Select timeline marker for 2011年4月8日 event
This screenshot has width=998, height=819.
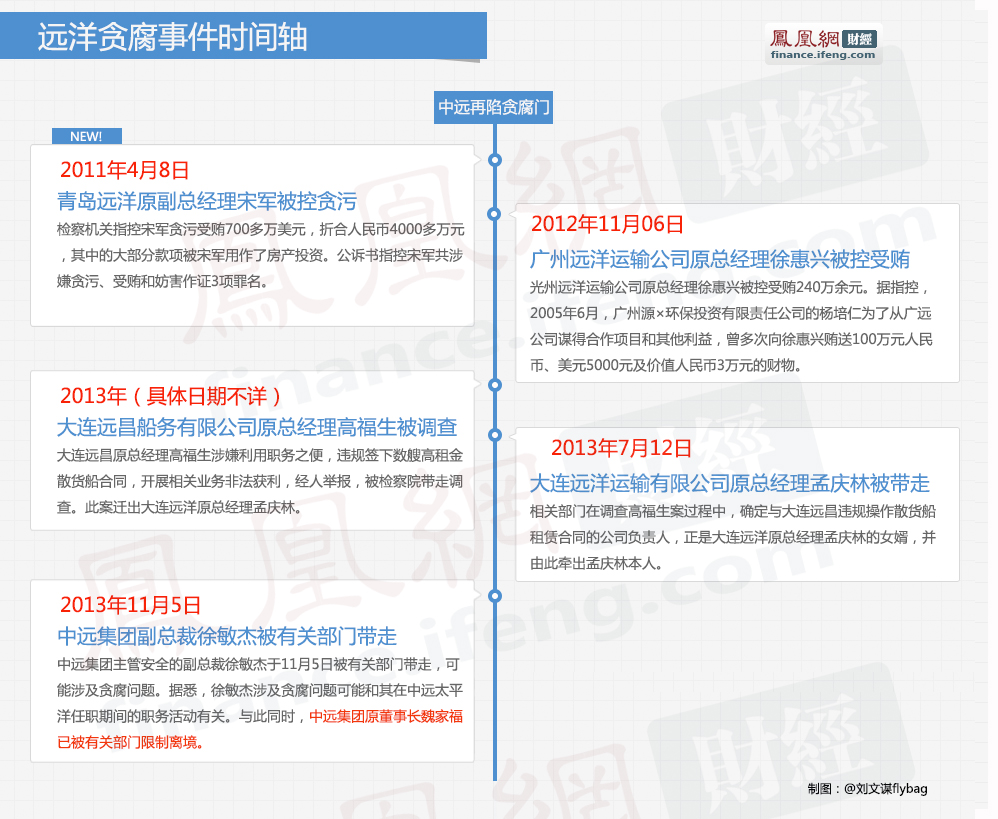click(495, 160)
